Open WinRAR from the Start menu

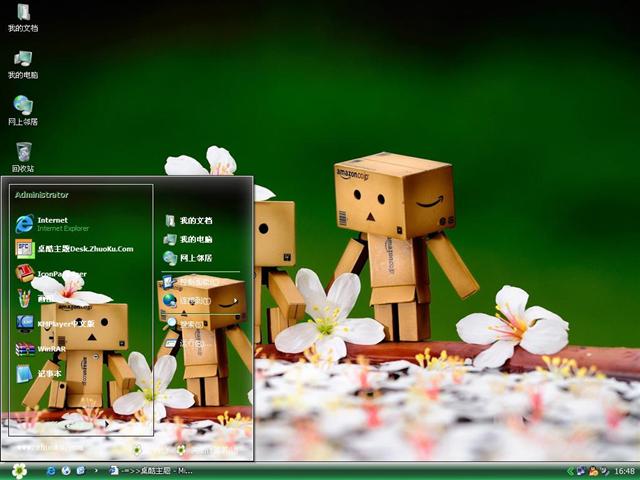(x=52, y=349)
